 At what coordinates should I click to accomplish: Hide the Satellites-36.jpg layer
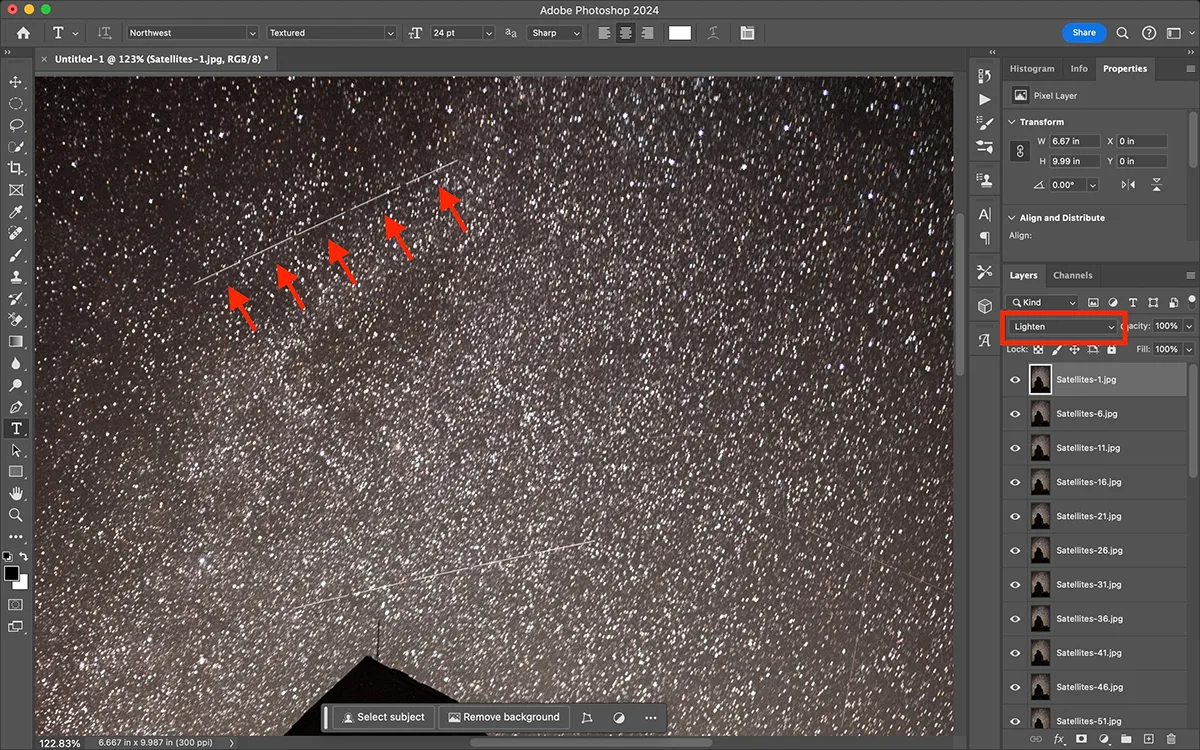(1015, 619)
